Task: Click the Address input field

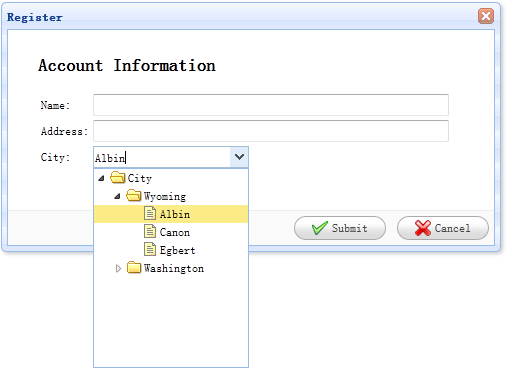Action: coord(271,131)
